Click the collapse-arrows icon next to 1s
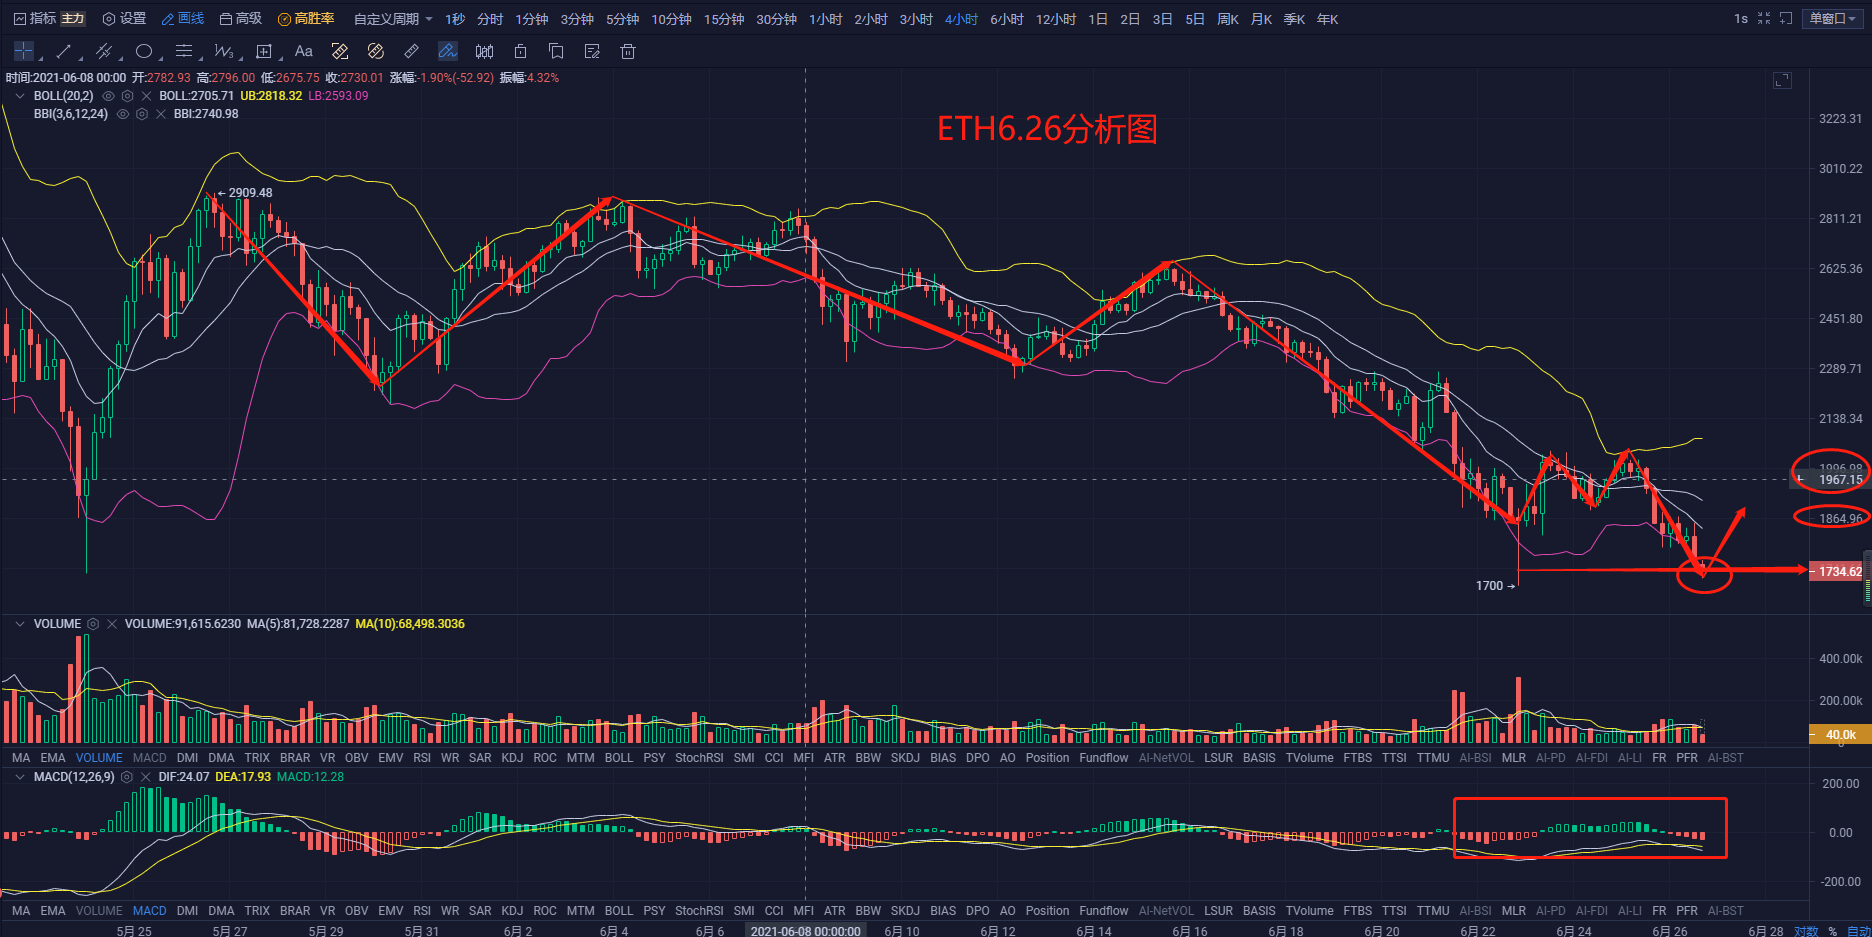Viewport: 1872px width, 937px height. pos(1764,19)
